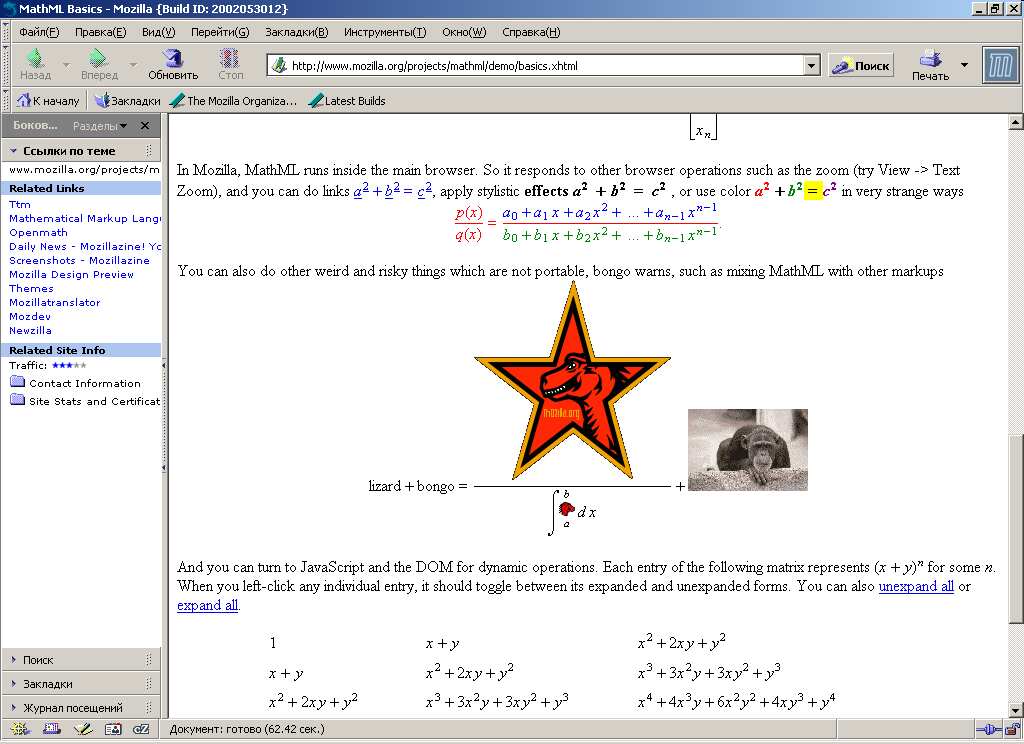Viewport: 1024px width, 744px height.
Task: Click the Вперед (Forward) navigation icon
Action: coord(99,64)
